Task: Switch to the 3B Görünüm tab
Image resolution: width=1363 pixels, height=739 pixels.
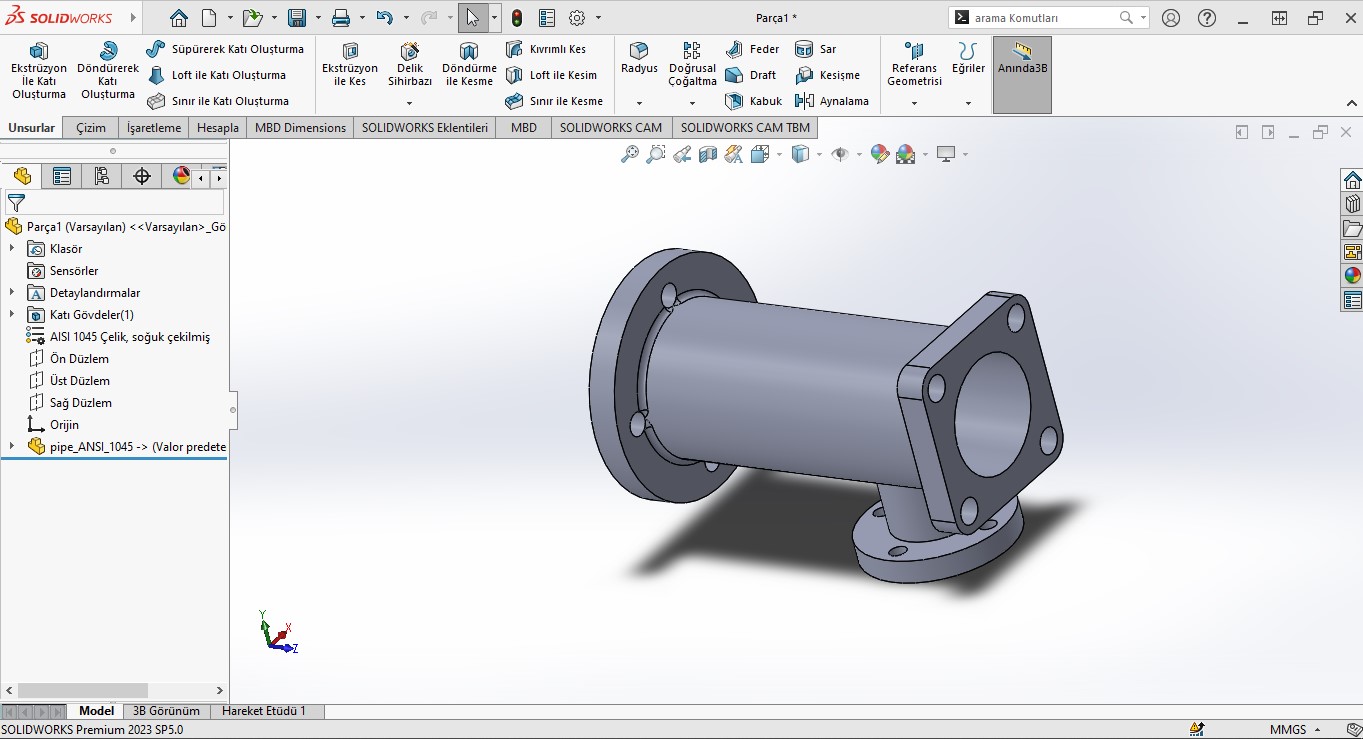Action: coord(166,711)
